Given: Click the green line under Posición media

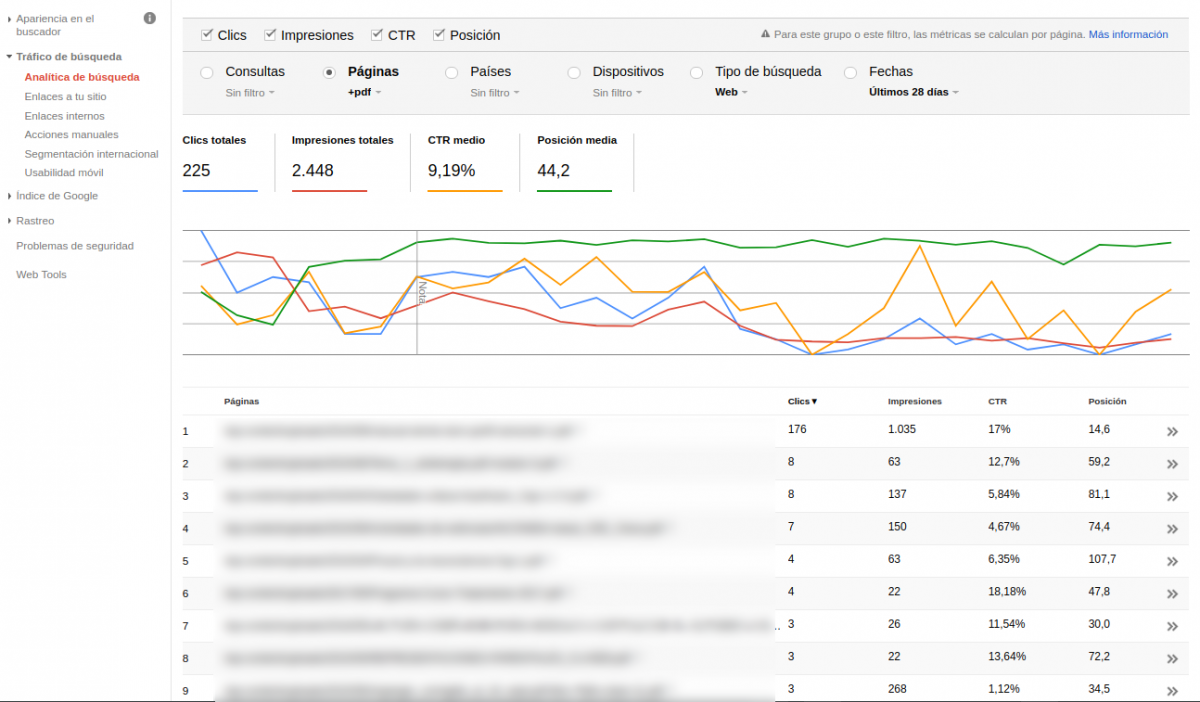Looking at the screenshot, I should coord(574,190).
